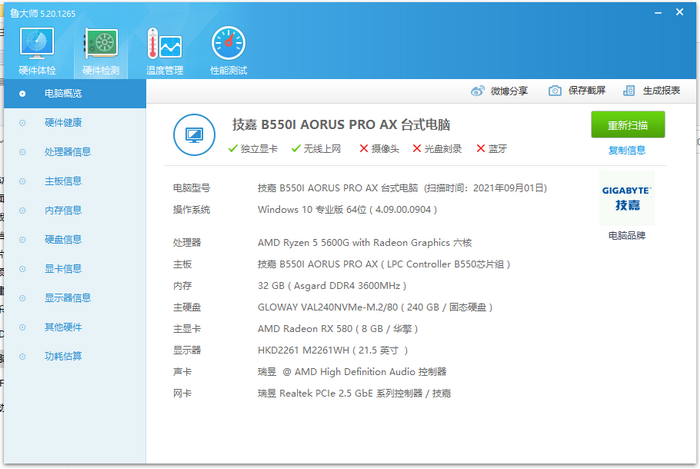This screenshot has width=700, height=469.
Task: Open 显示器信息 monitor info section
Action: tap(67, 297)
